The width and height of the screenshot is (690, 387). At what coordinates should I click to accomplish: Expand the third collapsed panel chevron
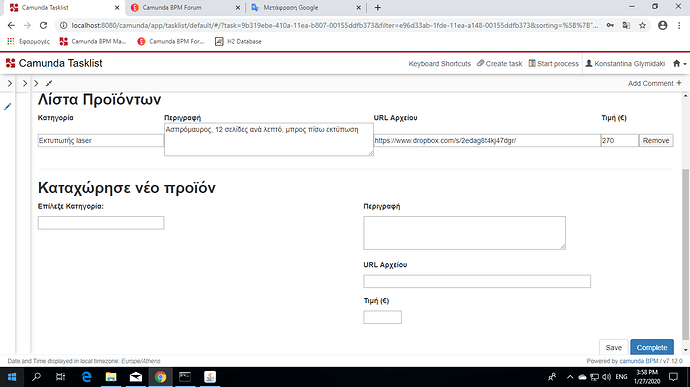(x=36, y=83)
